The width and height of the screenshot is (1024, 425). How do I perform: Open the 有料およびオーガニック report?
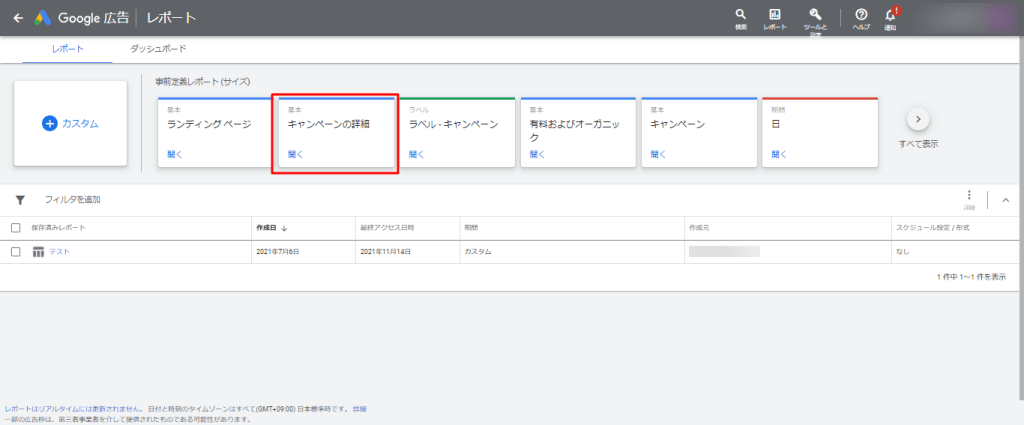click(x=578, y=133)
